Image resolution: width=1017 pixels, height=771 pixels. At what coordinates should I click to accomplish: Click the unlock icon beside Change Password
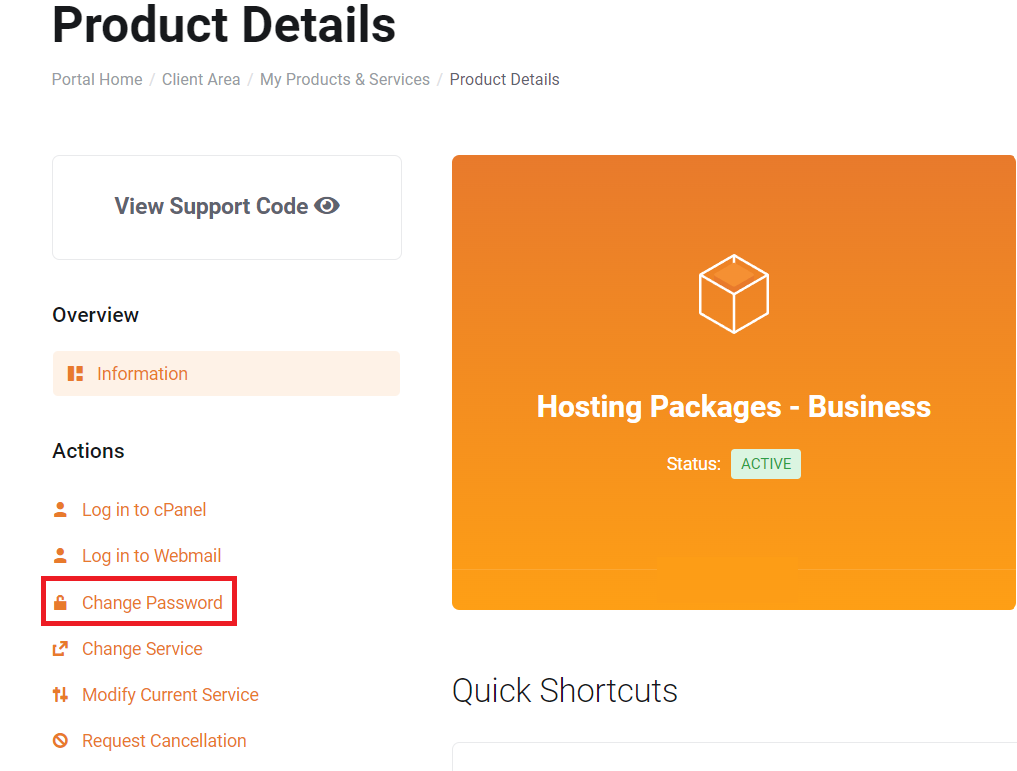point(60,603)
